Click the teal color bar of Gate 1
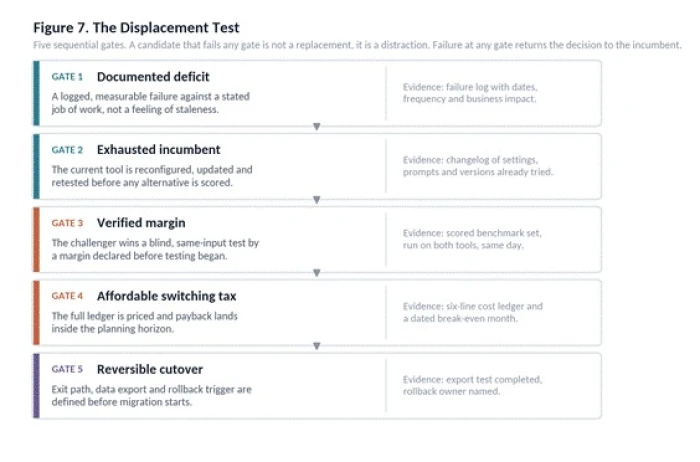Image resolution: width=700 pixels, height=462 pixels. coord(36,93)
